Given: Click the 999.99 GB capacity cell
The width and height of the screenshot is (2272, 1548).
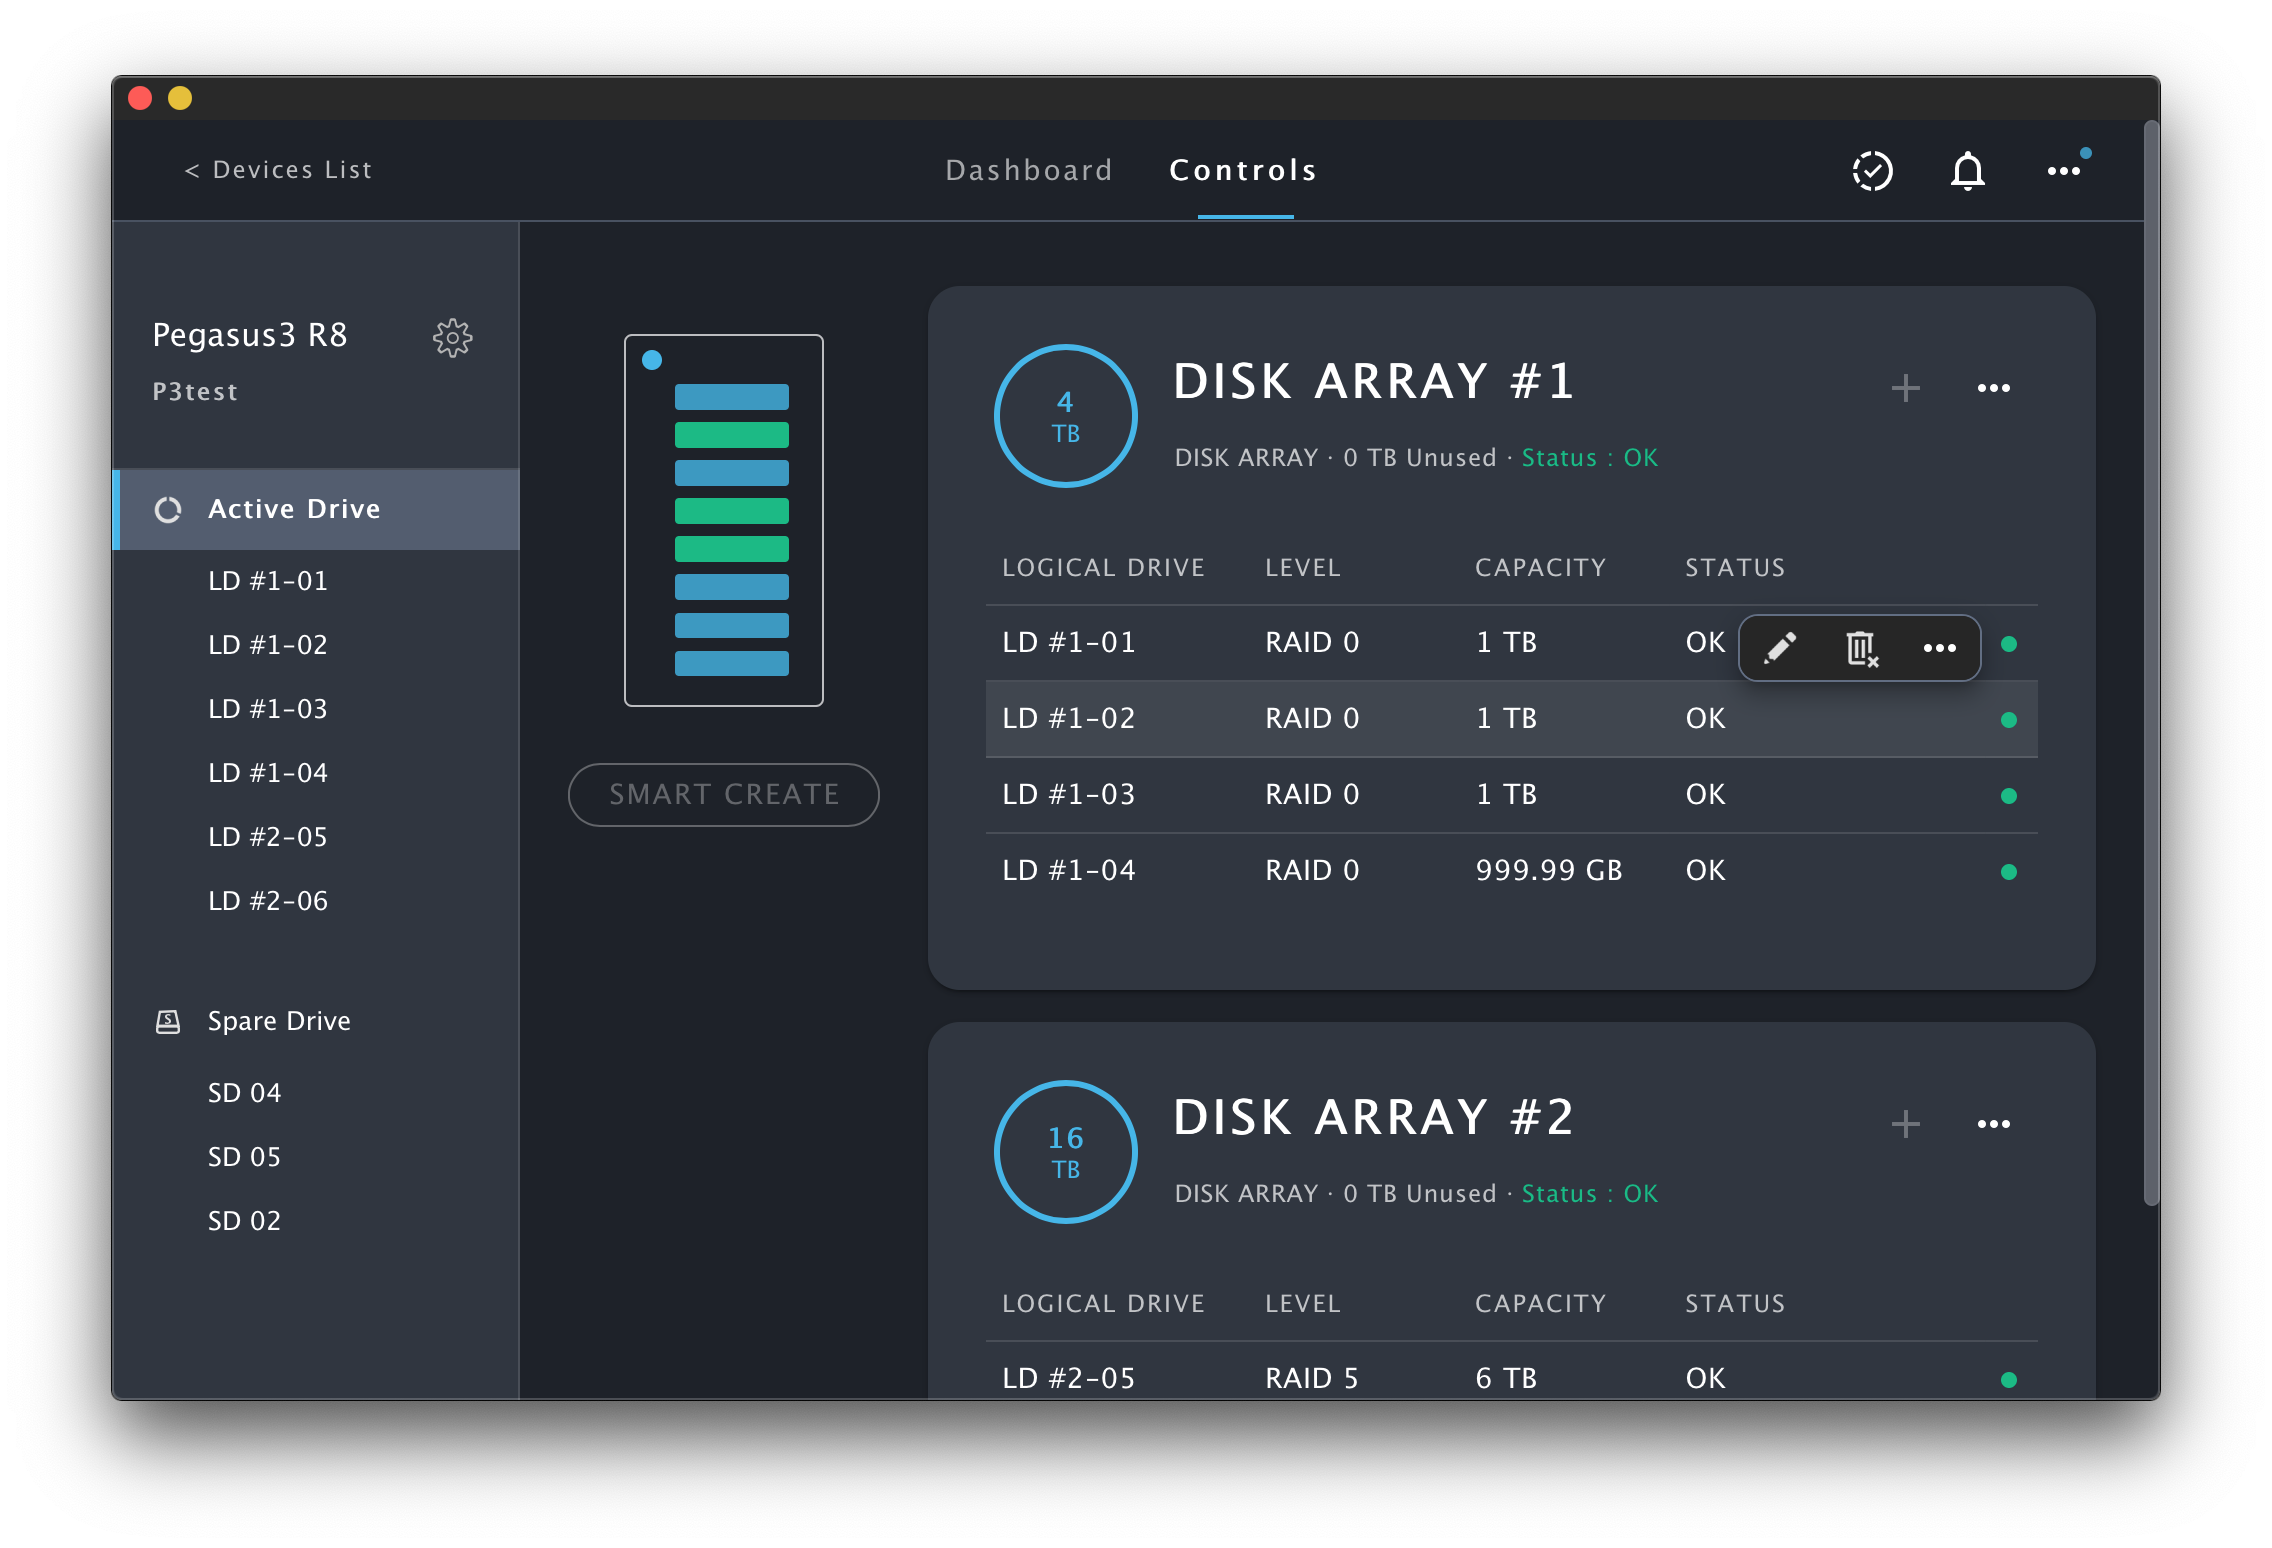Looking at the screenshot, I should pyautogui.click(x=1548, y=871).
